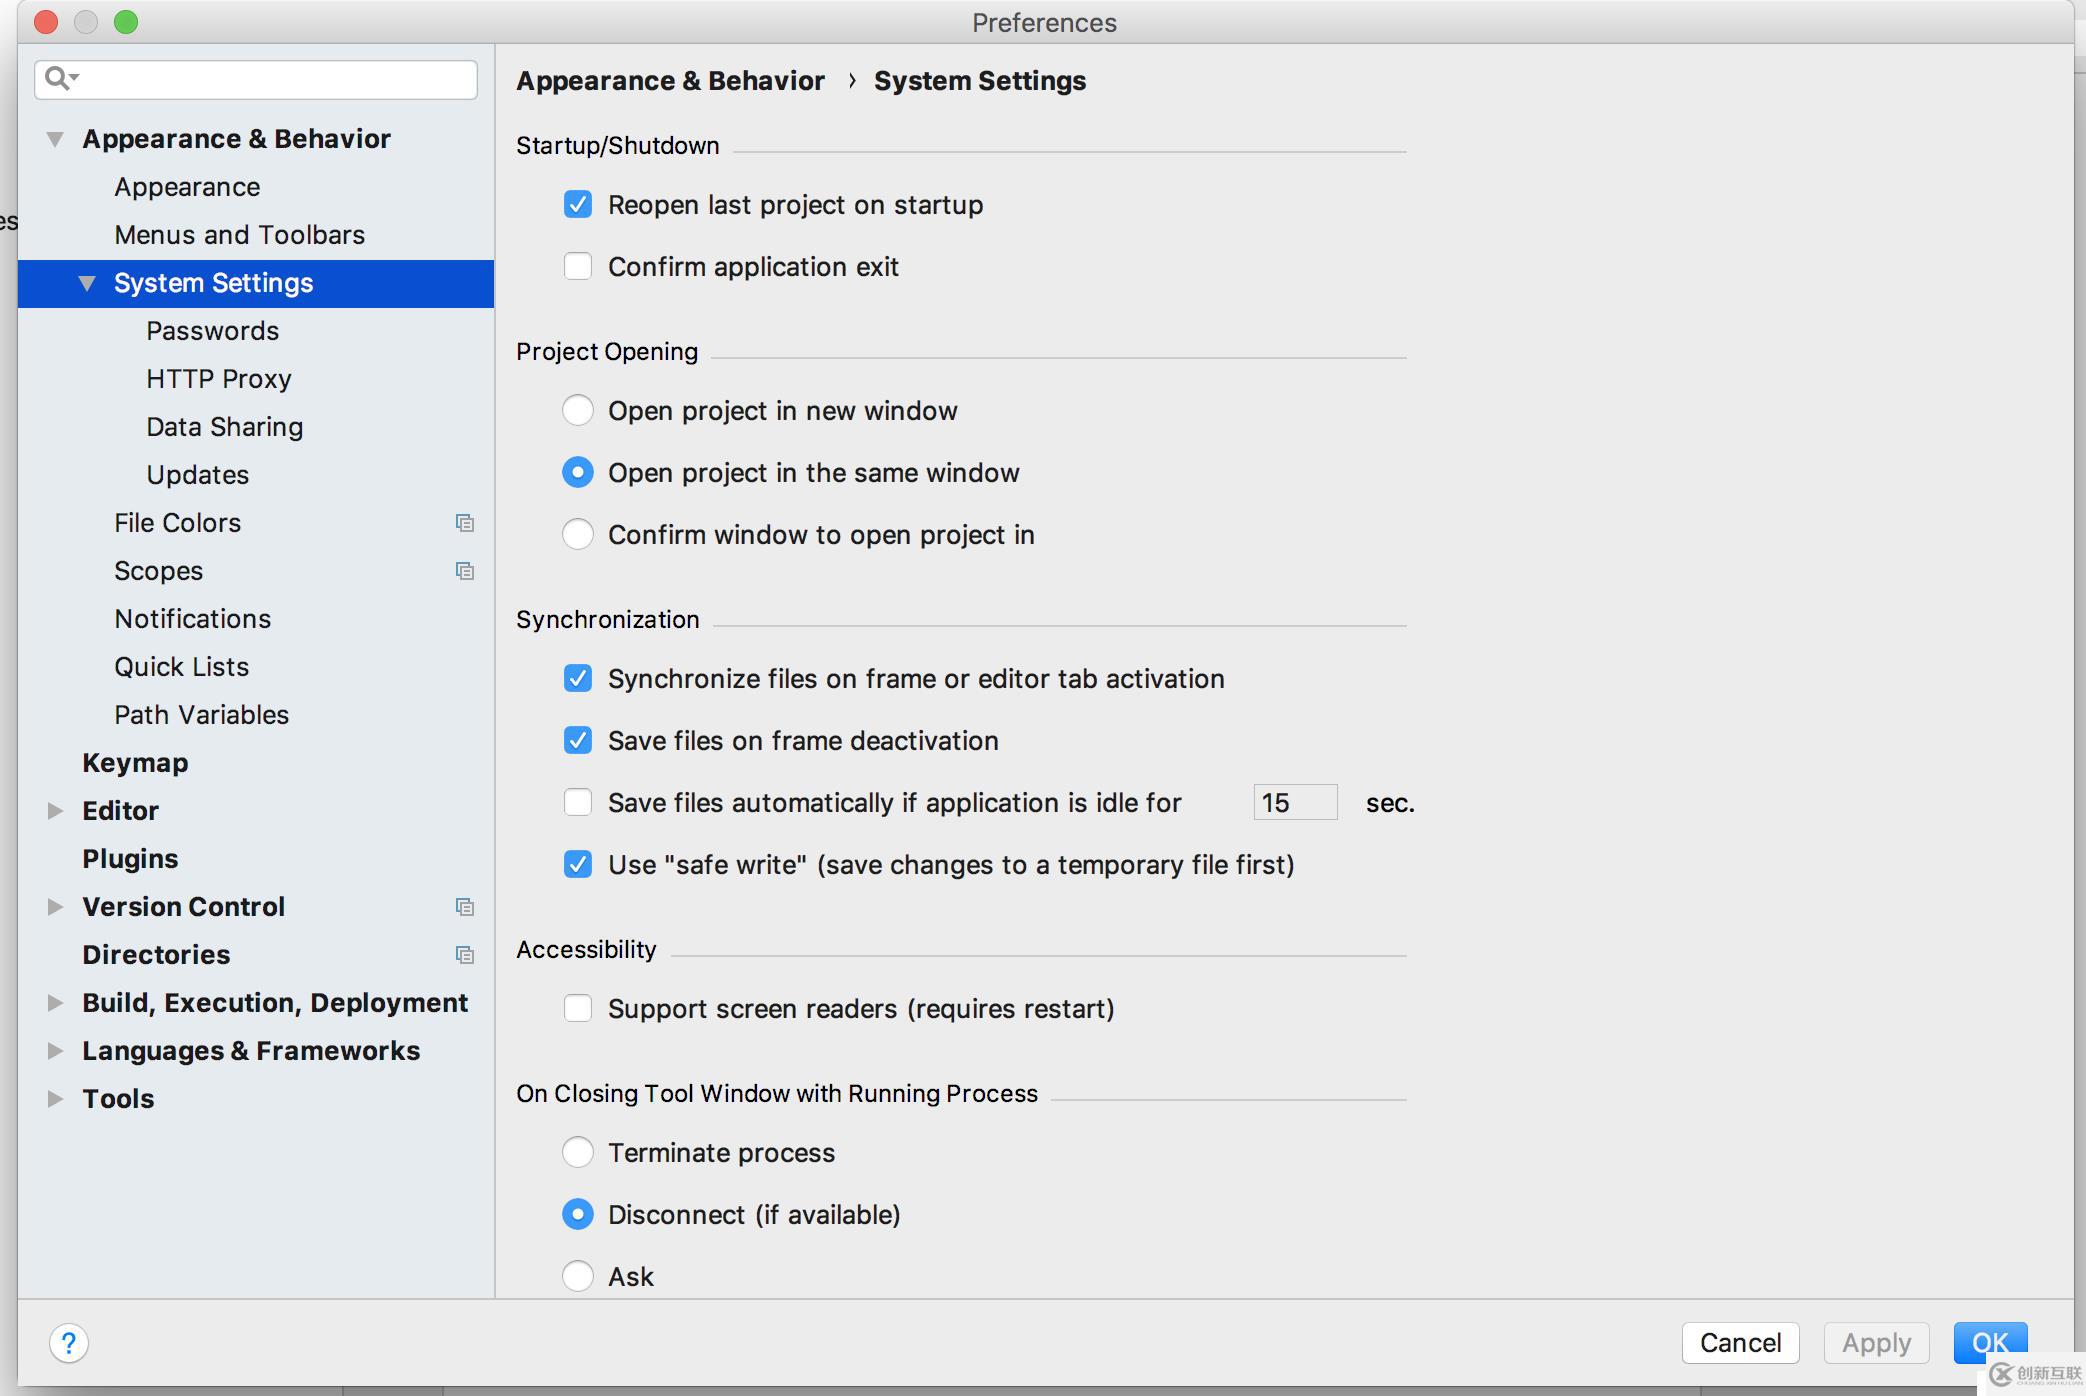Select Terminate process radio button
2086x1396 pixels.
point(578,1151)
